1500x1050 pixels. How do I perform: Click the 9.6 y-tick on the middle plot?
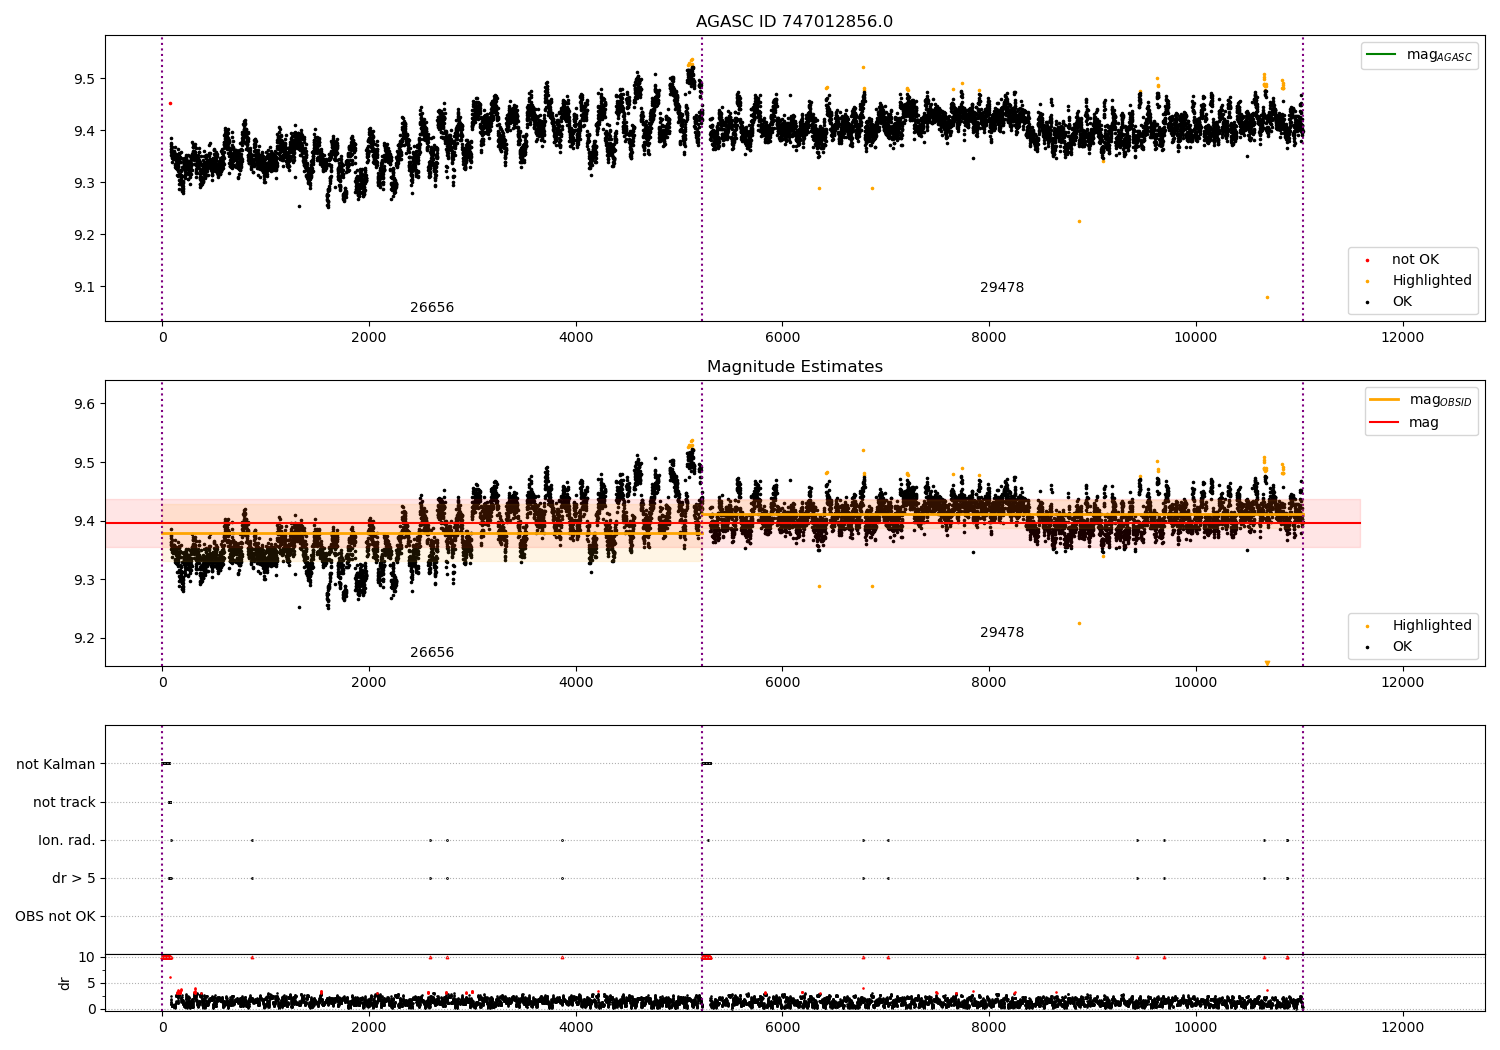tap(84, 404)
